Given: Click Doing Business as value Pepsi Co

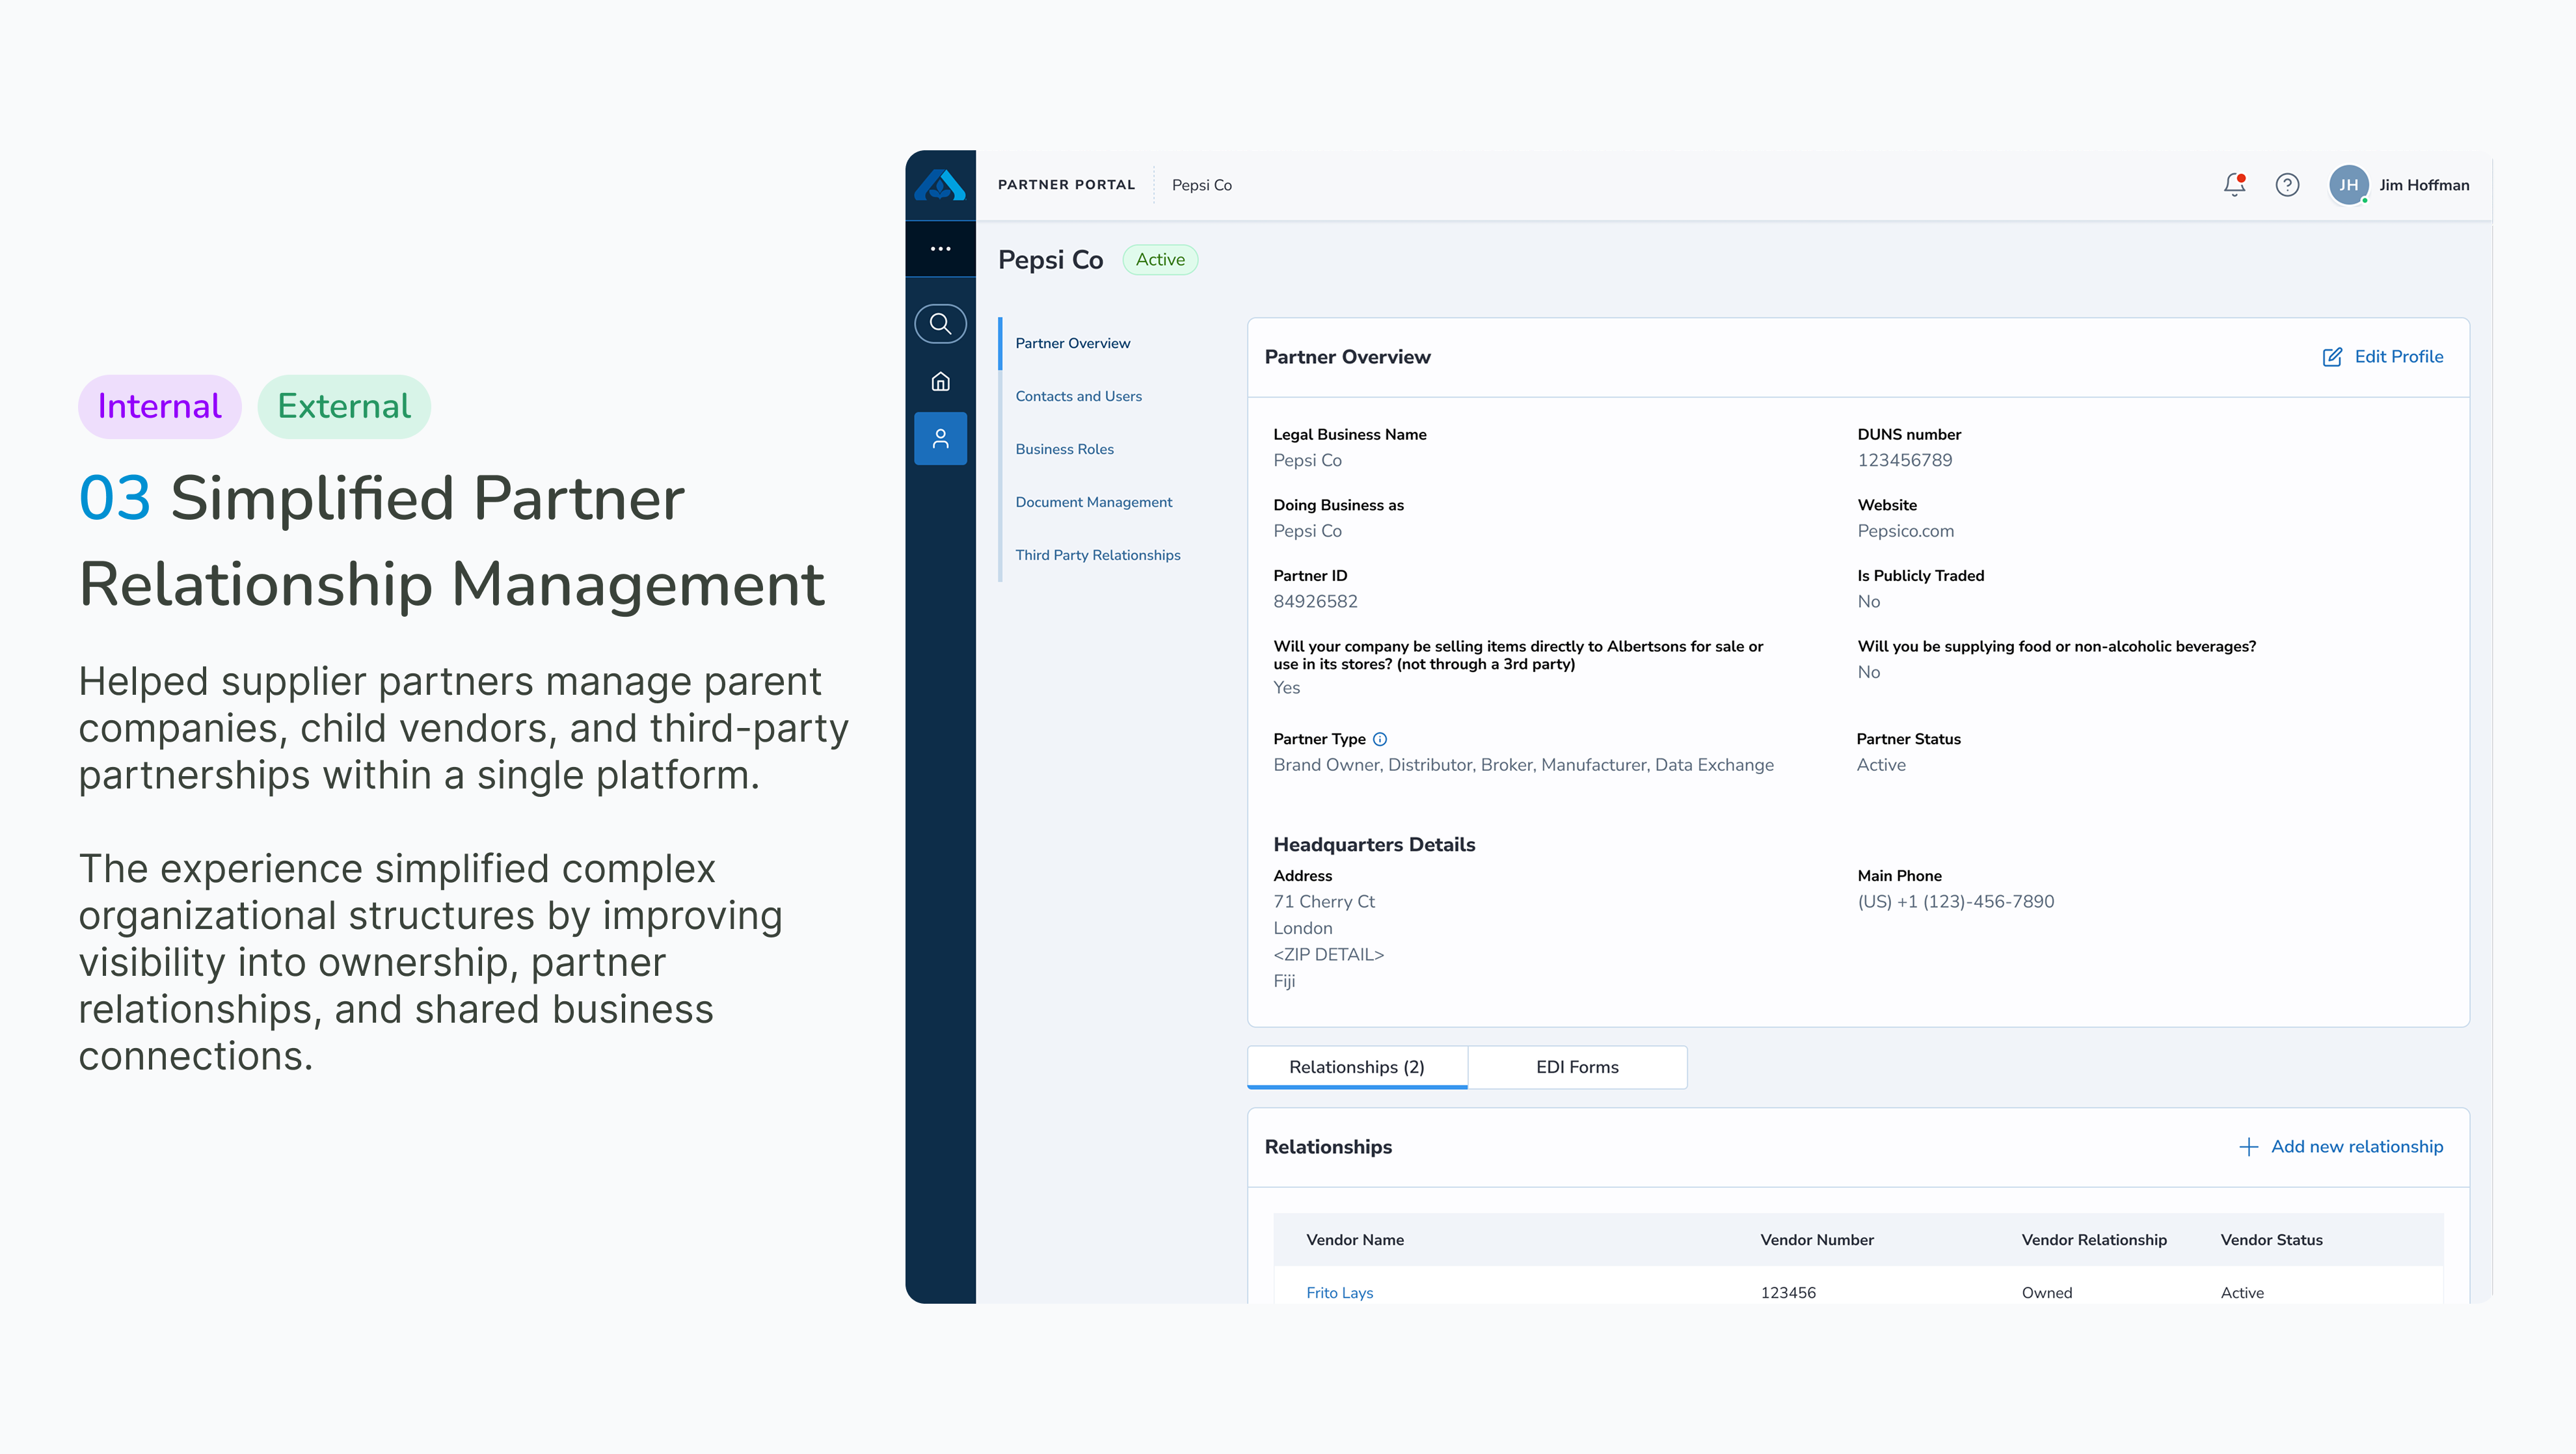Looking at the screenshot, I should click(x=1307, y=531).
